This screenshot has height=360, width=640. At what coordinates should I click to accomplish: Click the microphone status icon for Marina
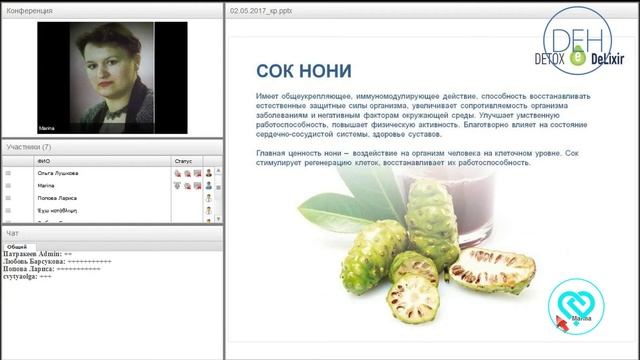(178, 186)
